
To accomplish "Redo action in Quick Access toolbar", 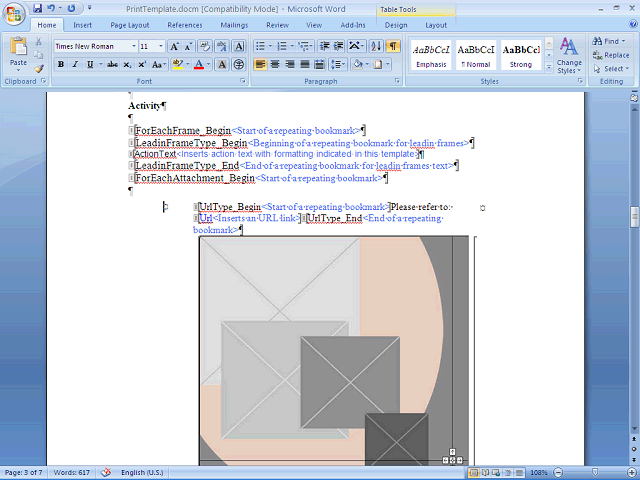I will tap(71, 8).
